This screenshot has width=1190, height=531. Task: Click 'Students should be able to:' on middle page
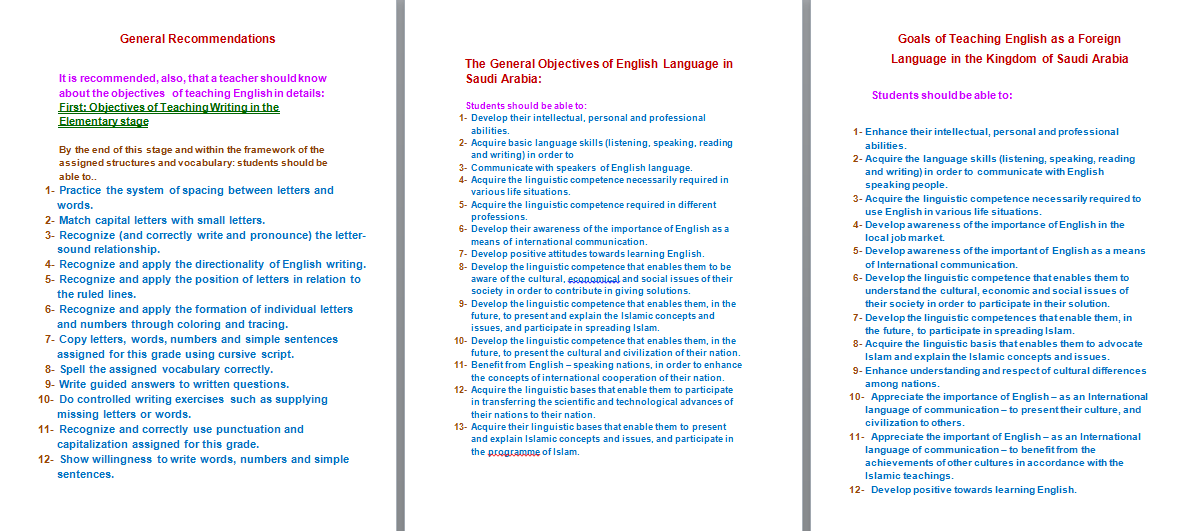coord(526,105)
